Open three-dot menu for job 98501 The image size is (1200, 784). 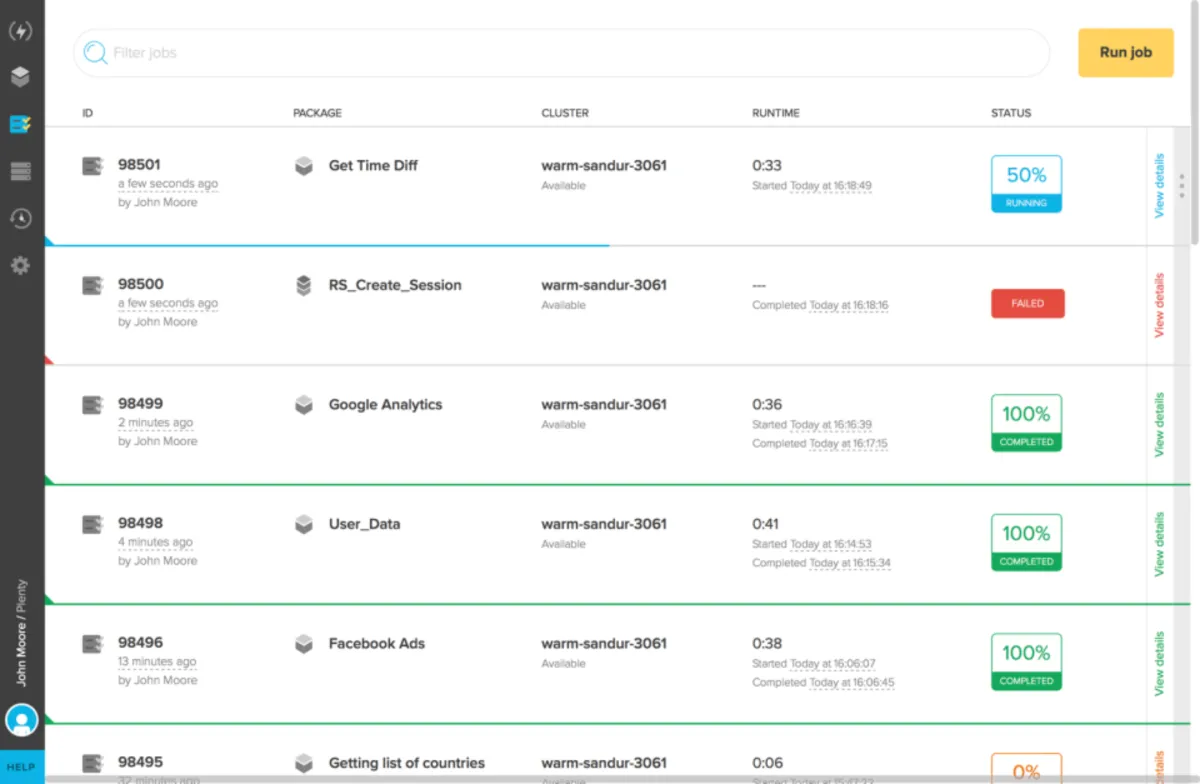[1181, 185]
